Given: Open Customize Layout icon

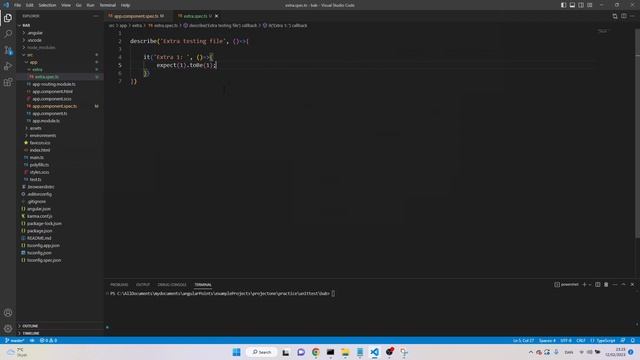Looking at the screenshot, I should pos(590,5).
